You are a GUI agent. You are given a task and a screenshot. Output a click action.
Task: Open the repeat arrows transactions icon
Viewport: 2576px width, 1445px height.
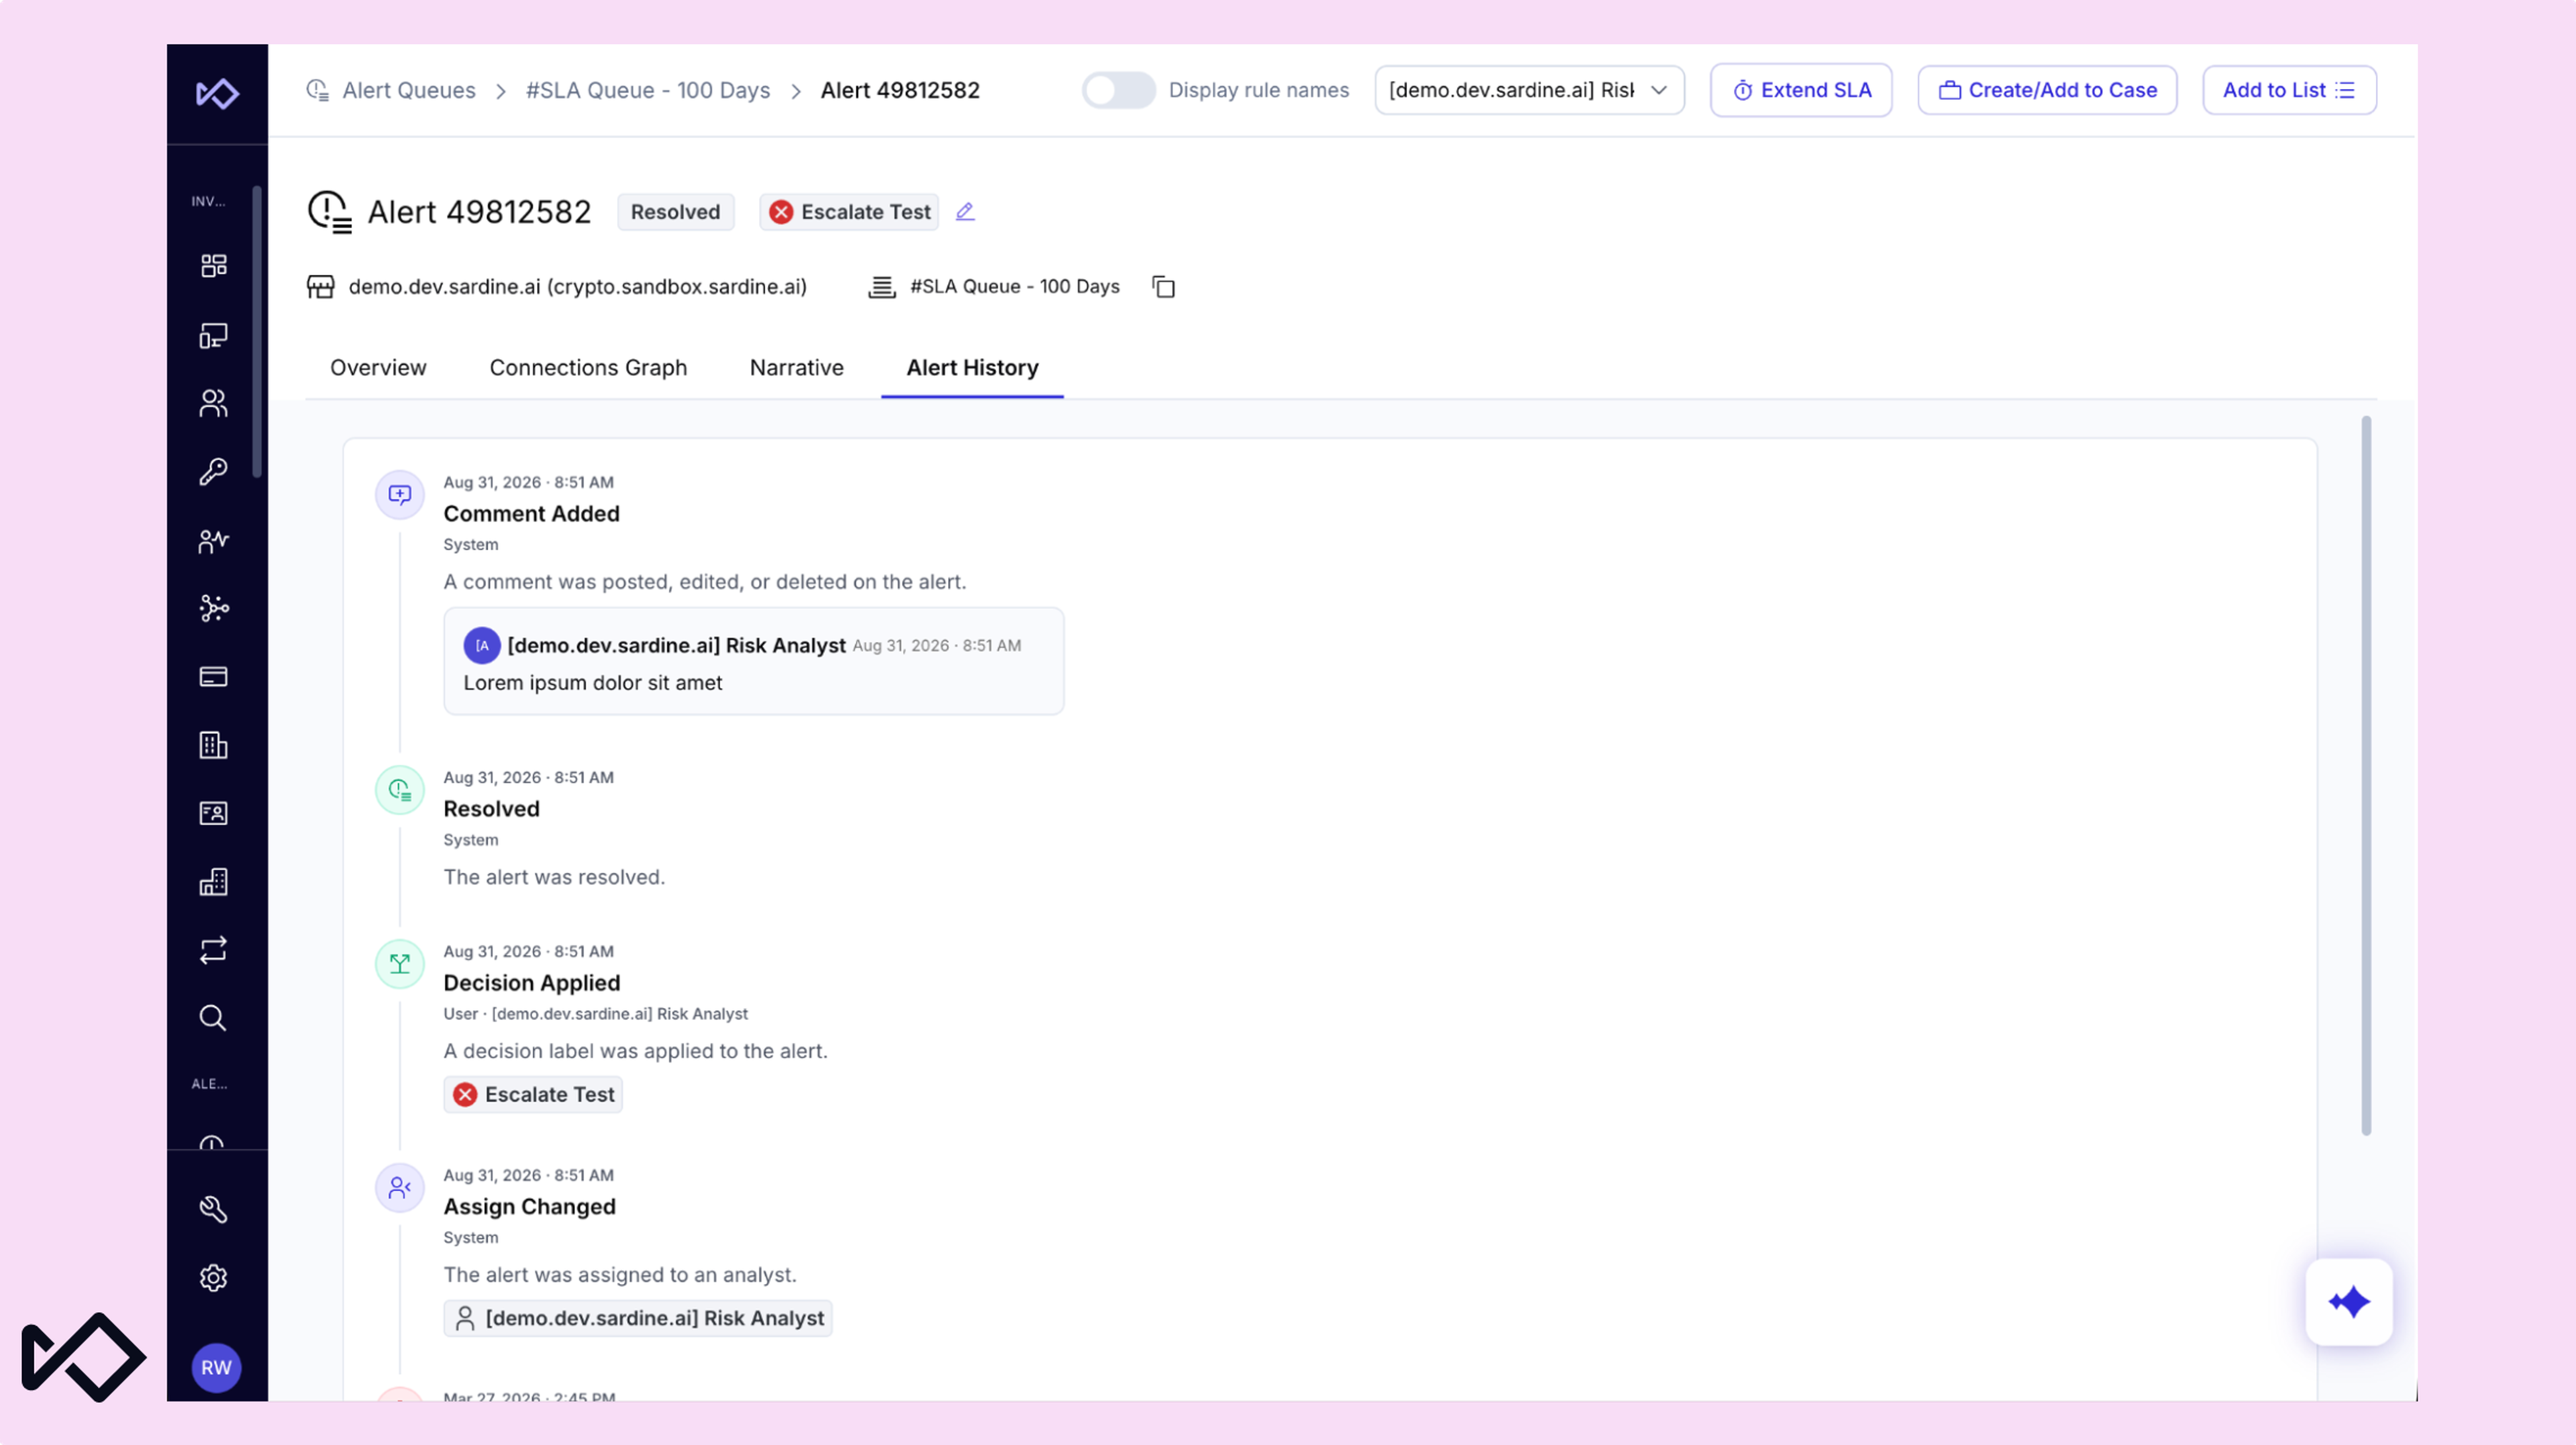(x=213, y=949)
